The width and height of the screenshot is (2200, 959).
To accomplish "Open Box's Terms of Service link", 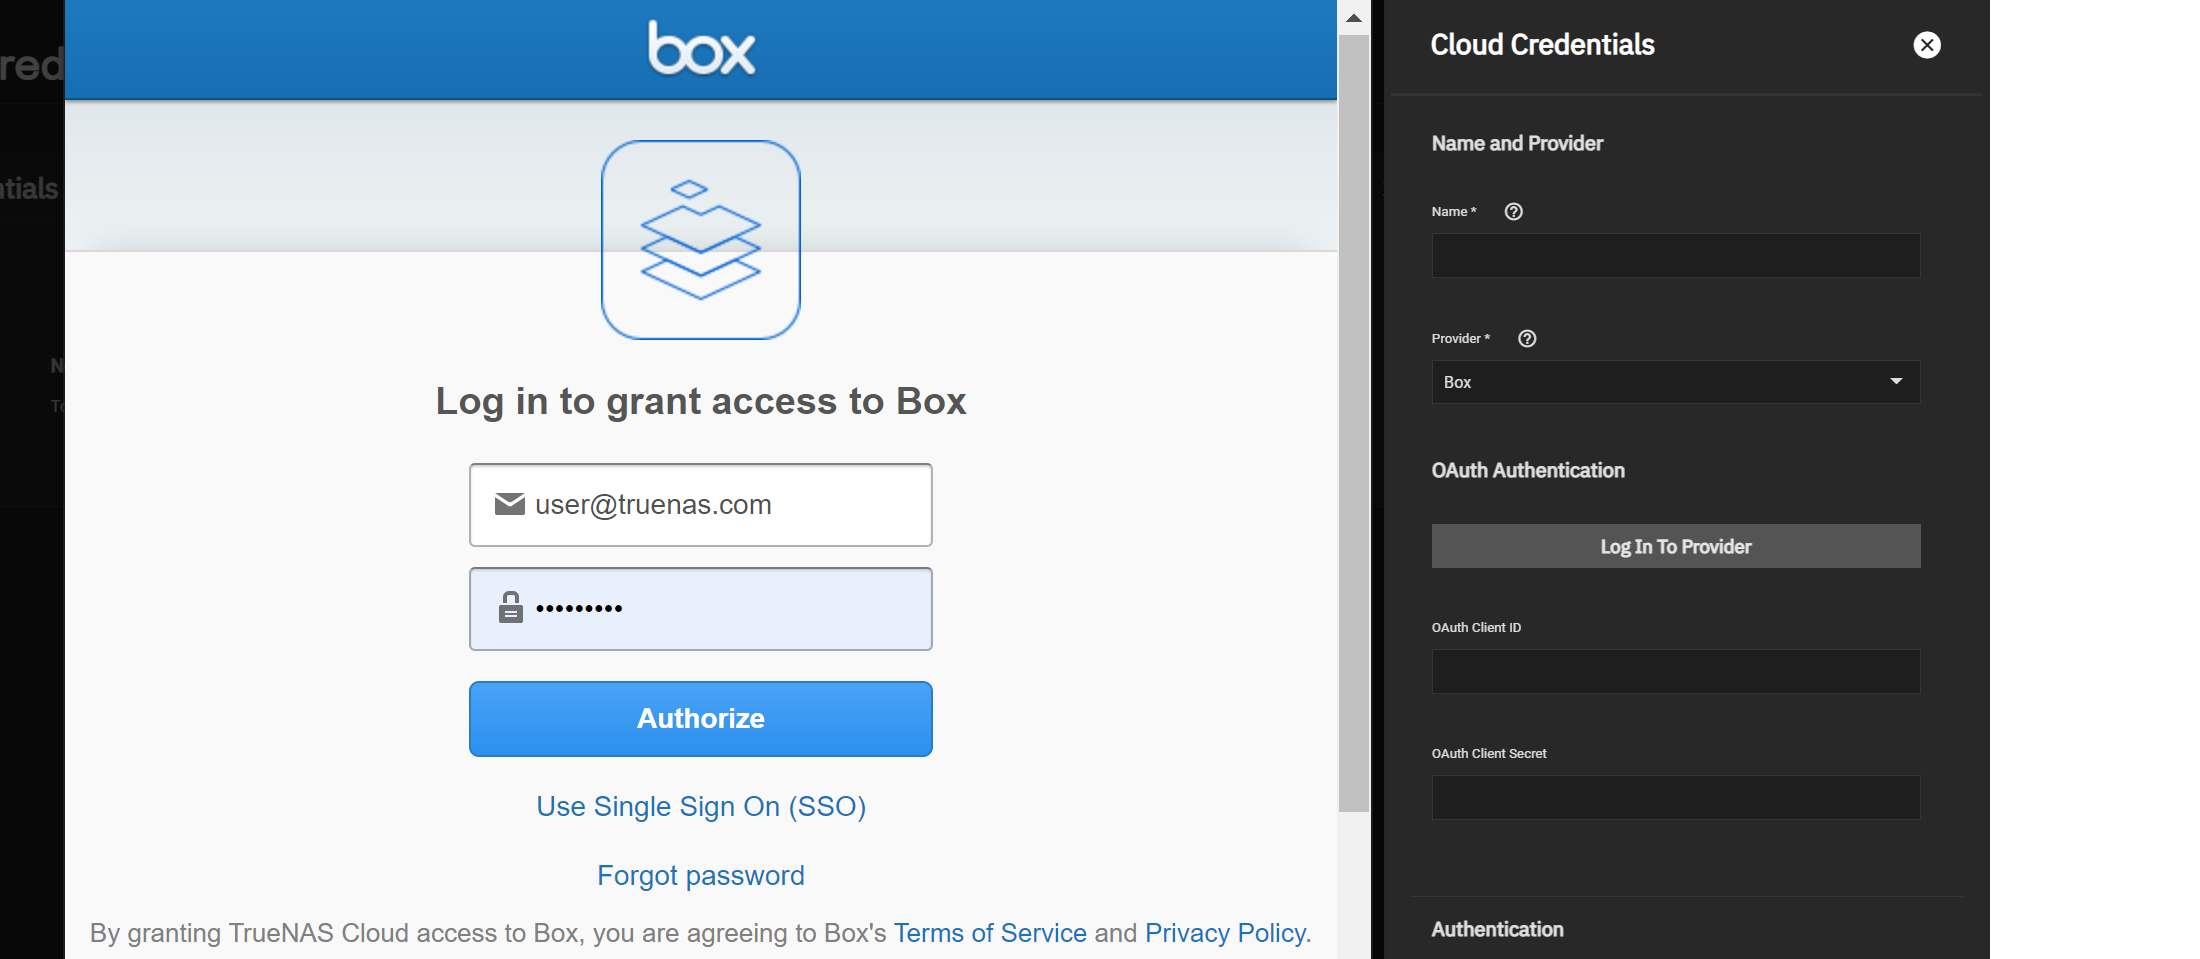I will point(990,933).
